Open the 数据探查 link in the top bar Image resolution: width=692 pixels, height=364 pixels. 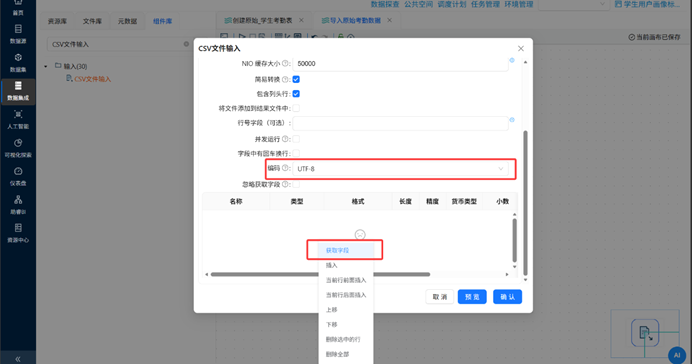385,4
